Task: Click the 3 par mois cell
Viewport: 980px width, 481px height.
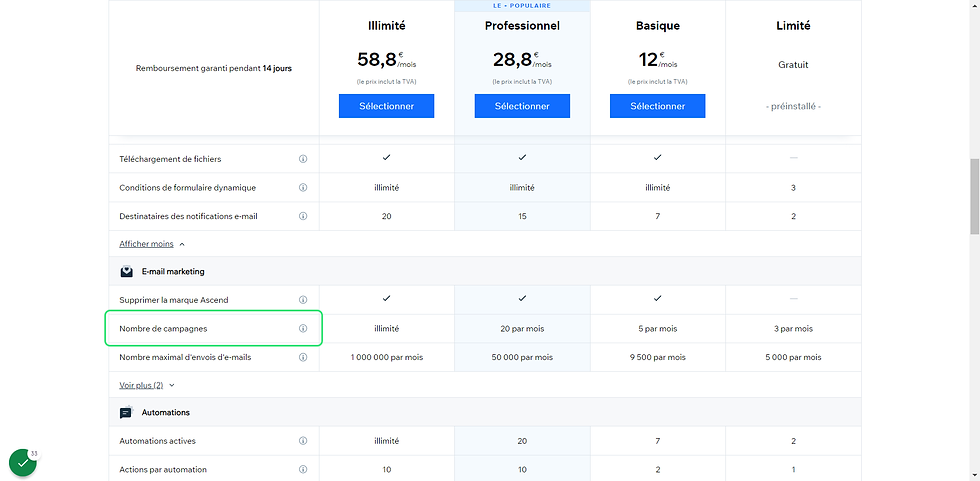Action: (x=793, y=329)
